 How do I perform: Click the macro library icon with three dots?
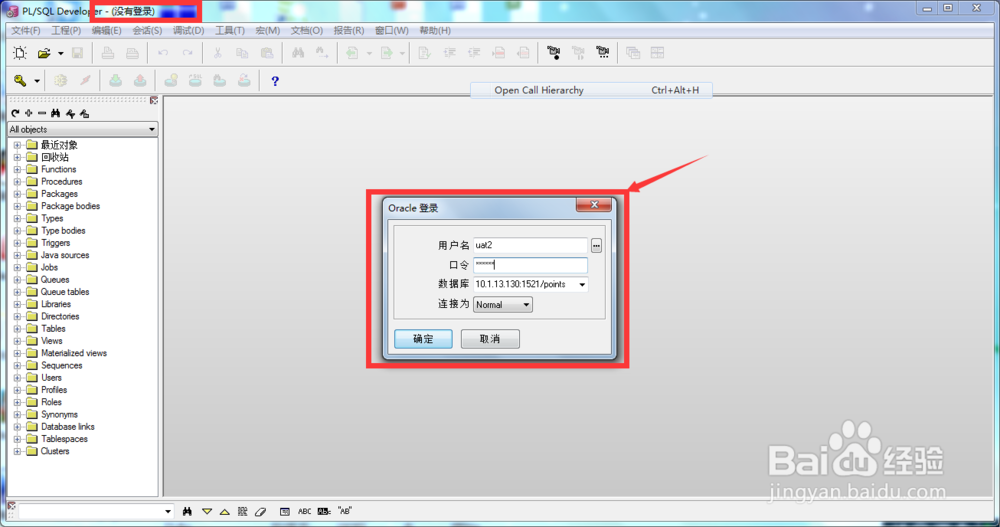coord(603,53)
